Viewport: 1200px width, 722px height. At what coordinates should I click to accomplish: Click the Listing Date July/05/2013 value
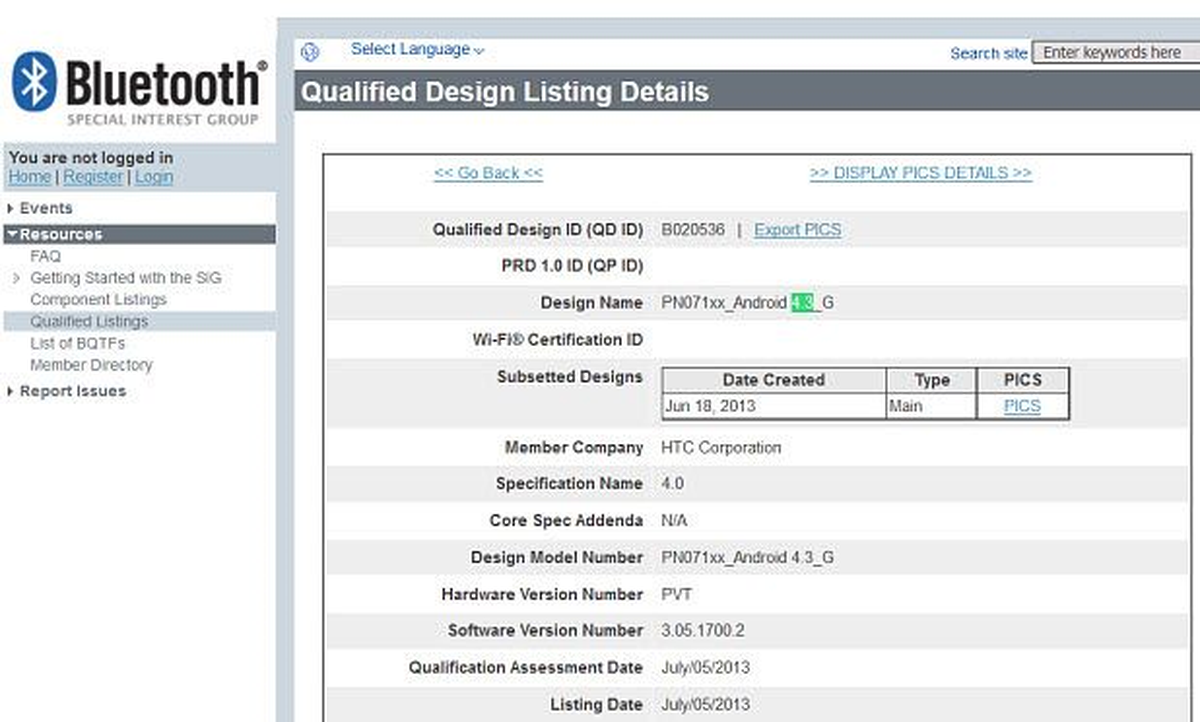(706, 705)
